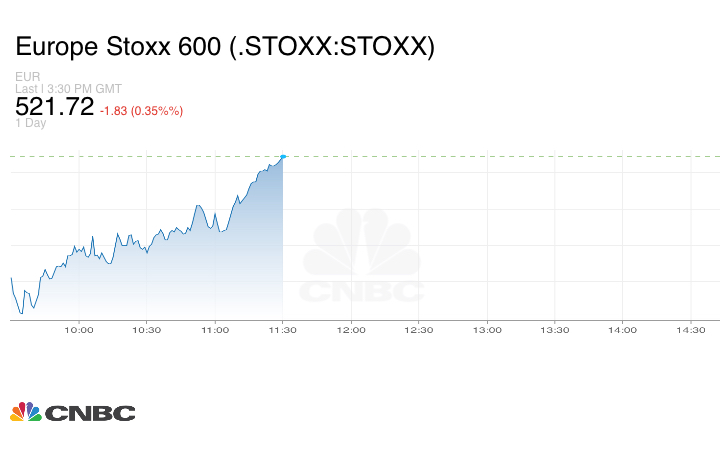Click the CNBC peacock icon at bottom-left

pyautogui.click(x=25, y=411)
